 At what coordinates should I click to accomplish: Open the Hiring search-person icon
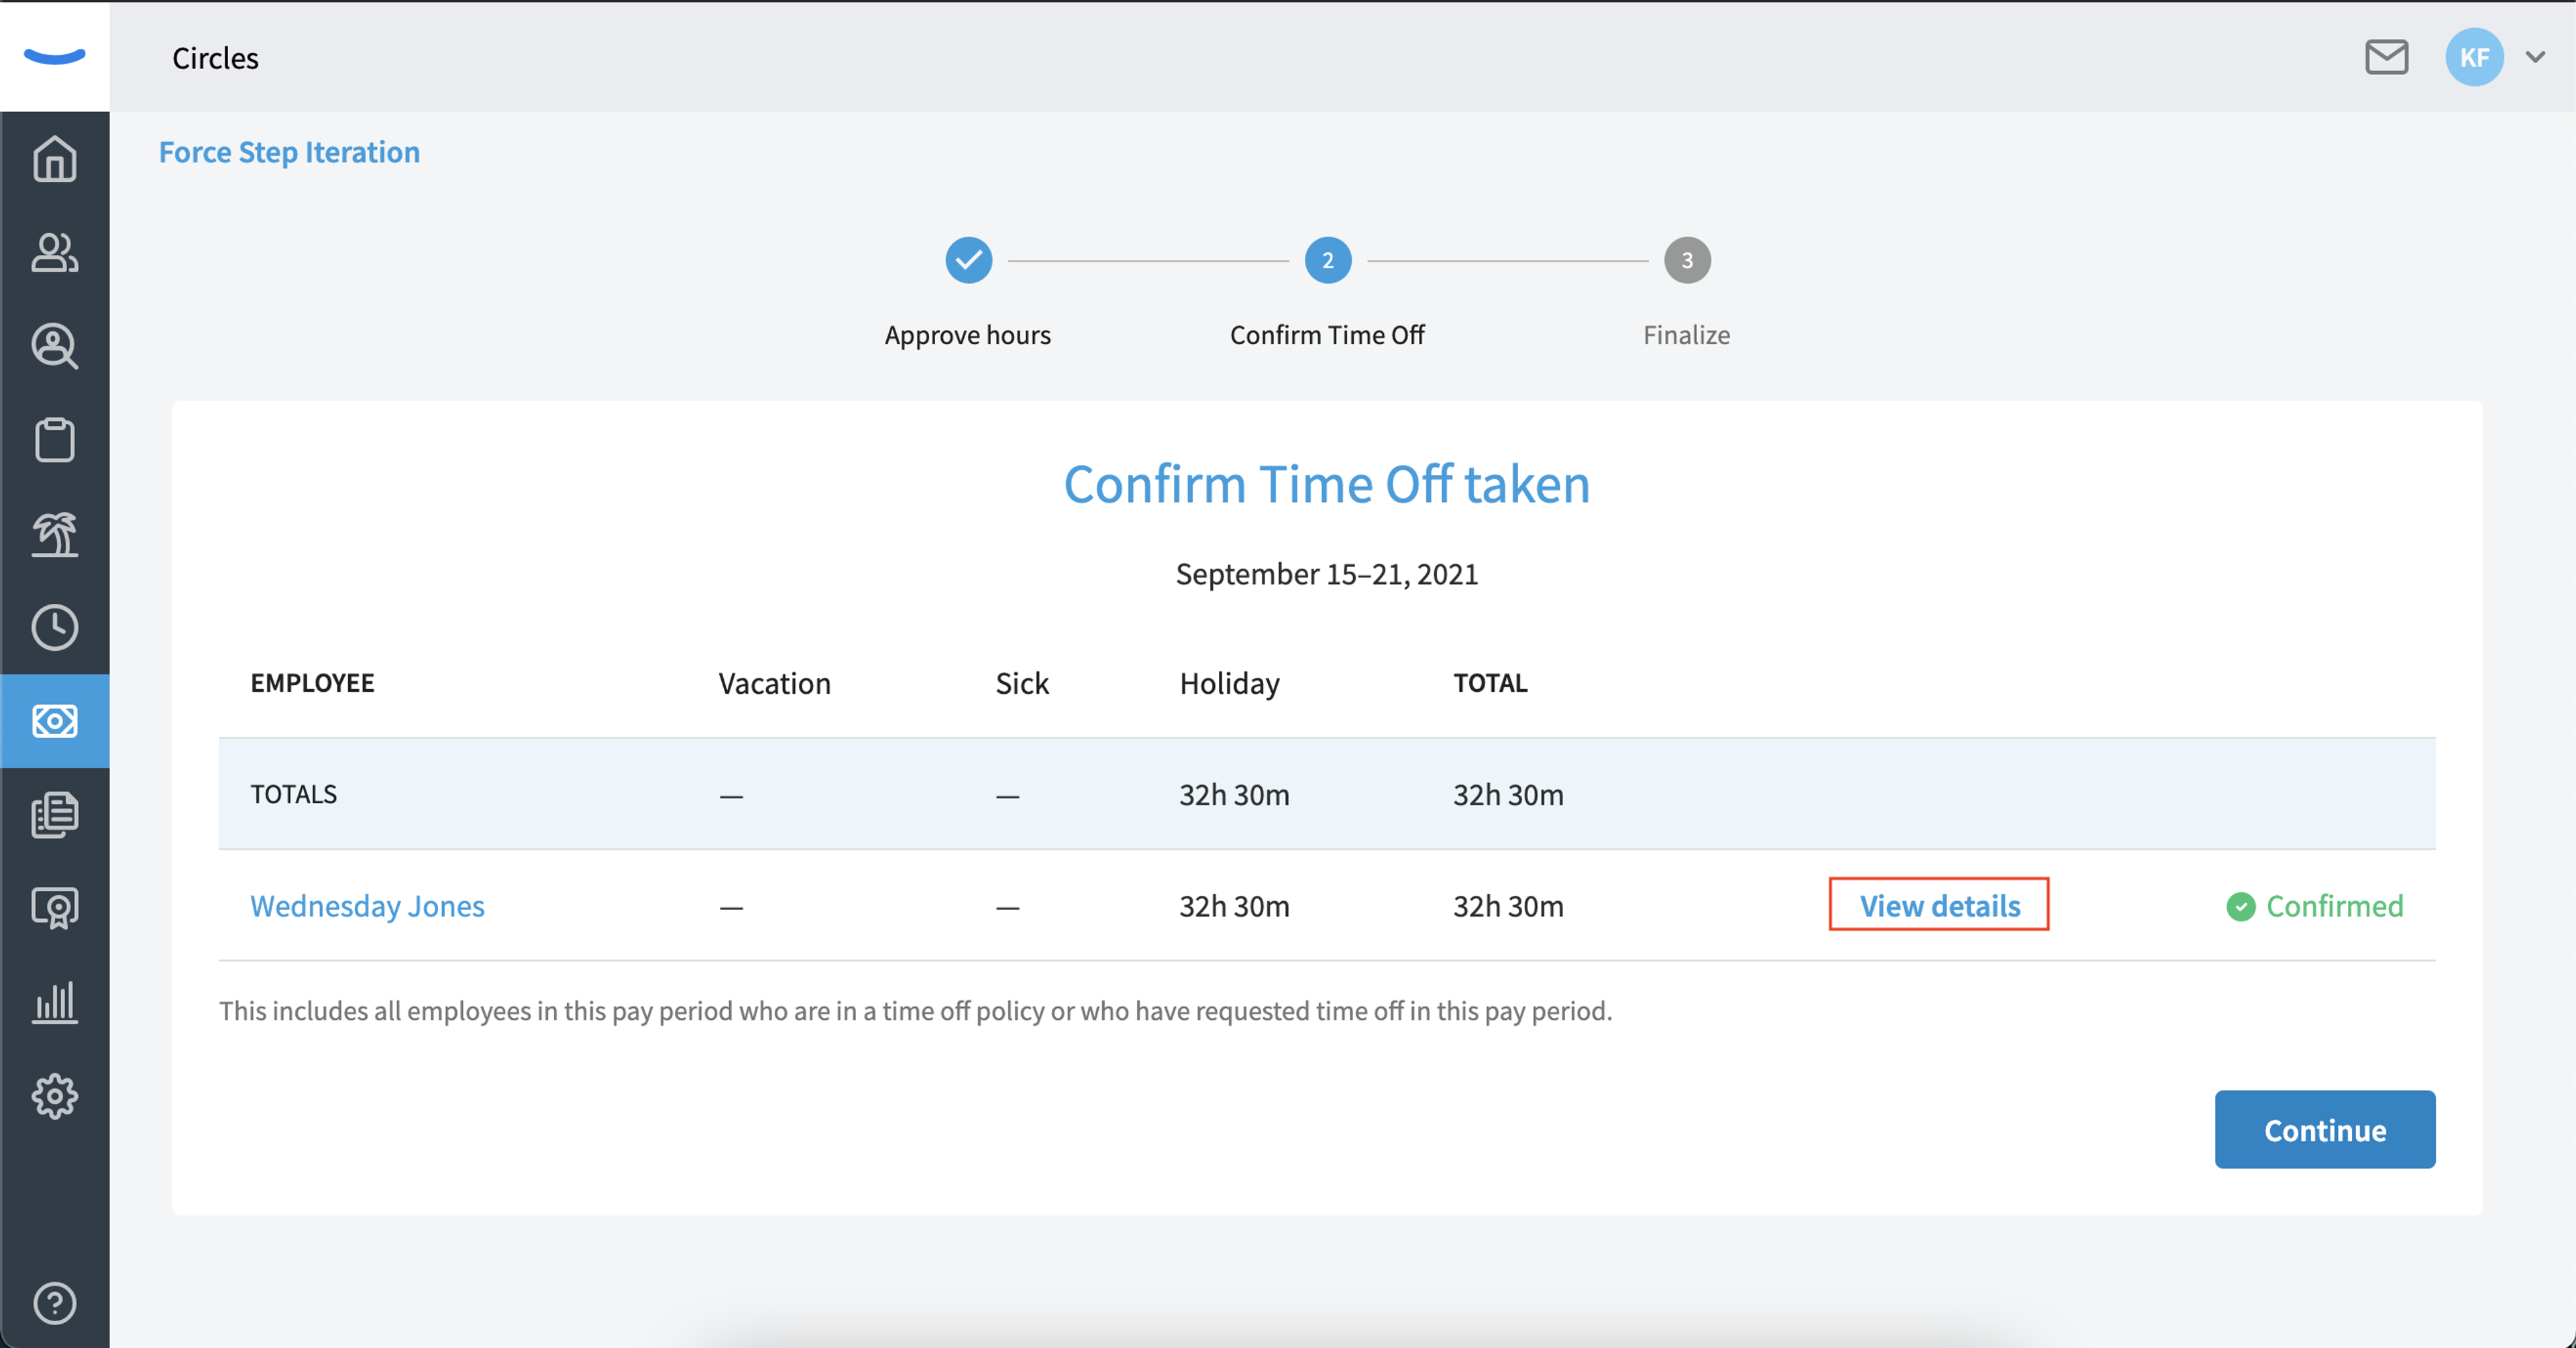coord(54,346)
